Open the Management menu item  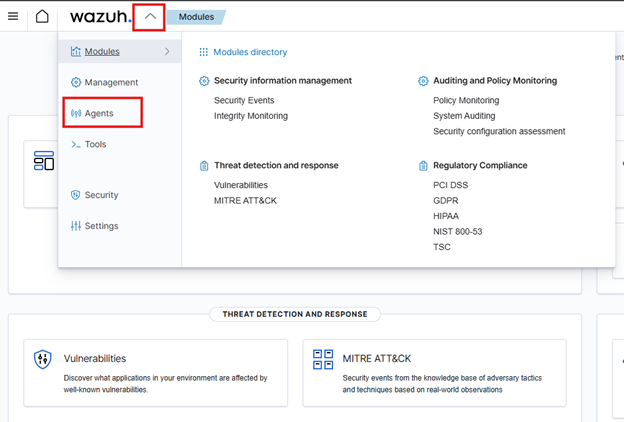(111, 82)
